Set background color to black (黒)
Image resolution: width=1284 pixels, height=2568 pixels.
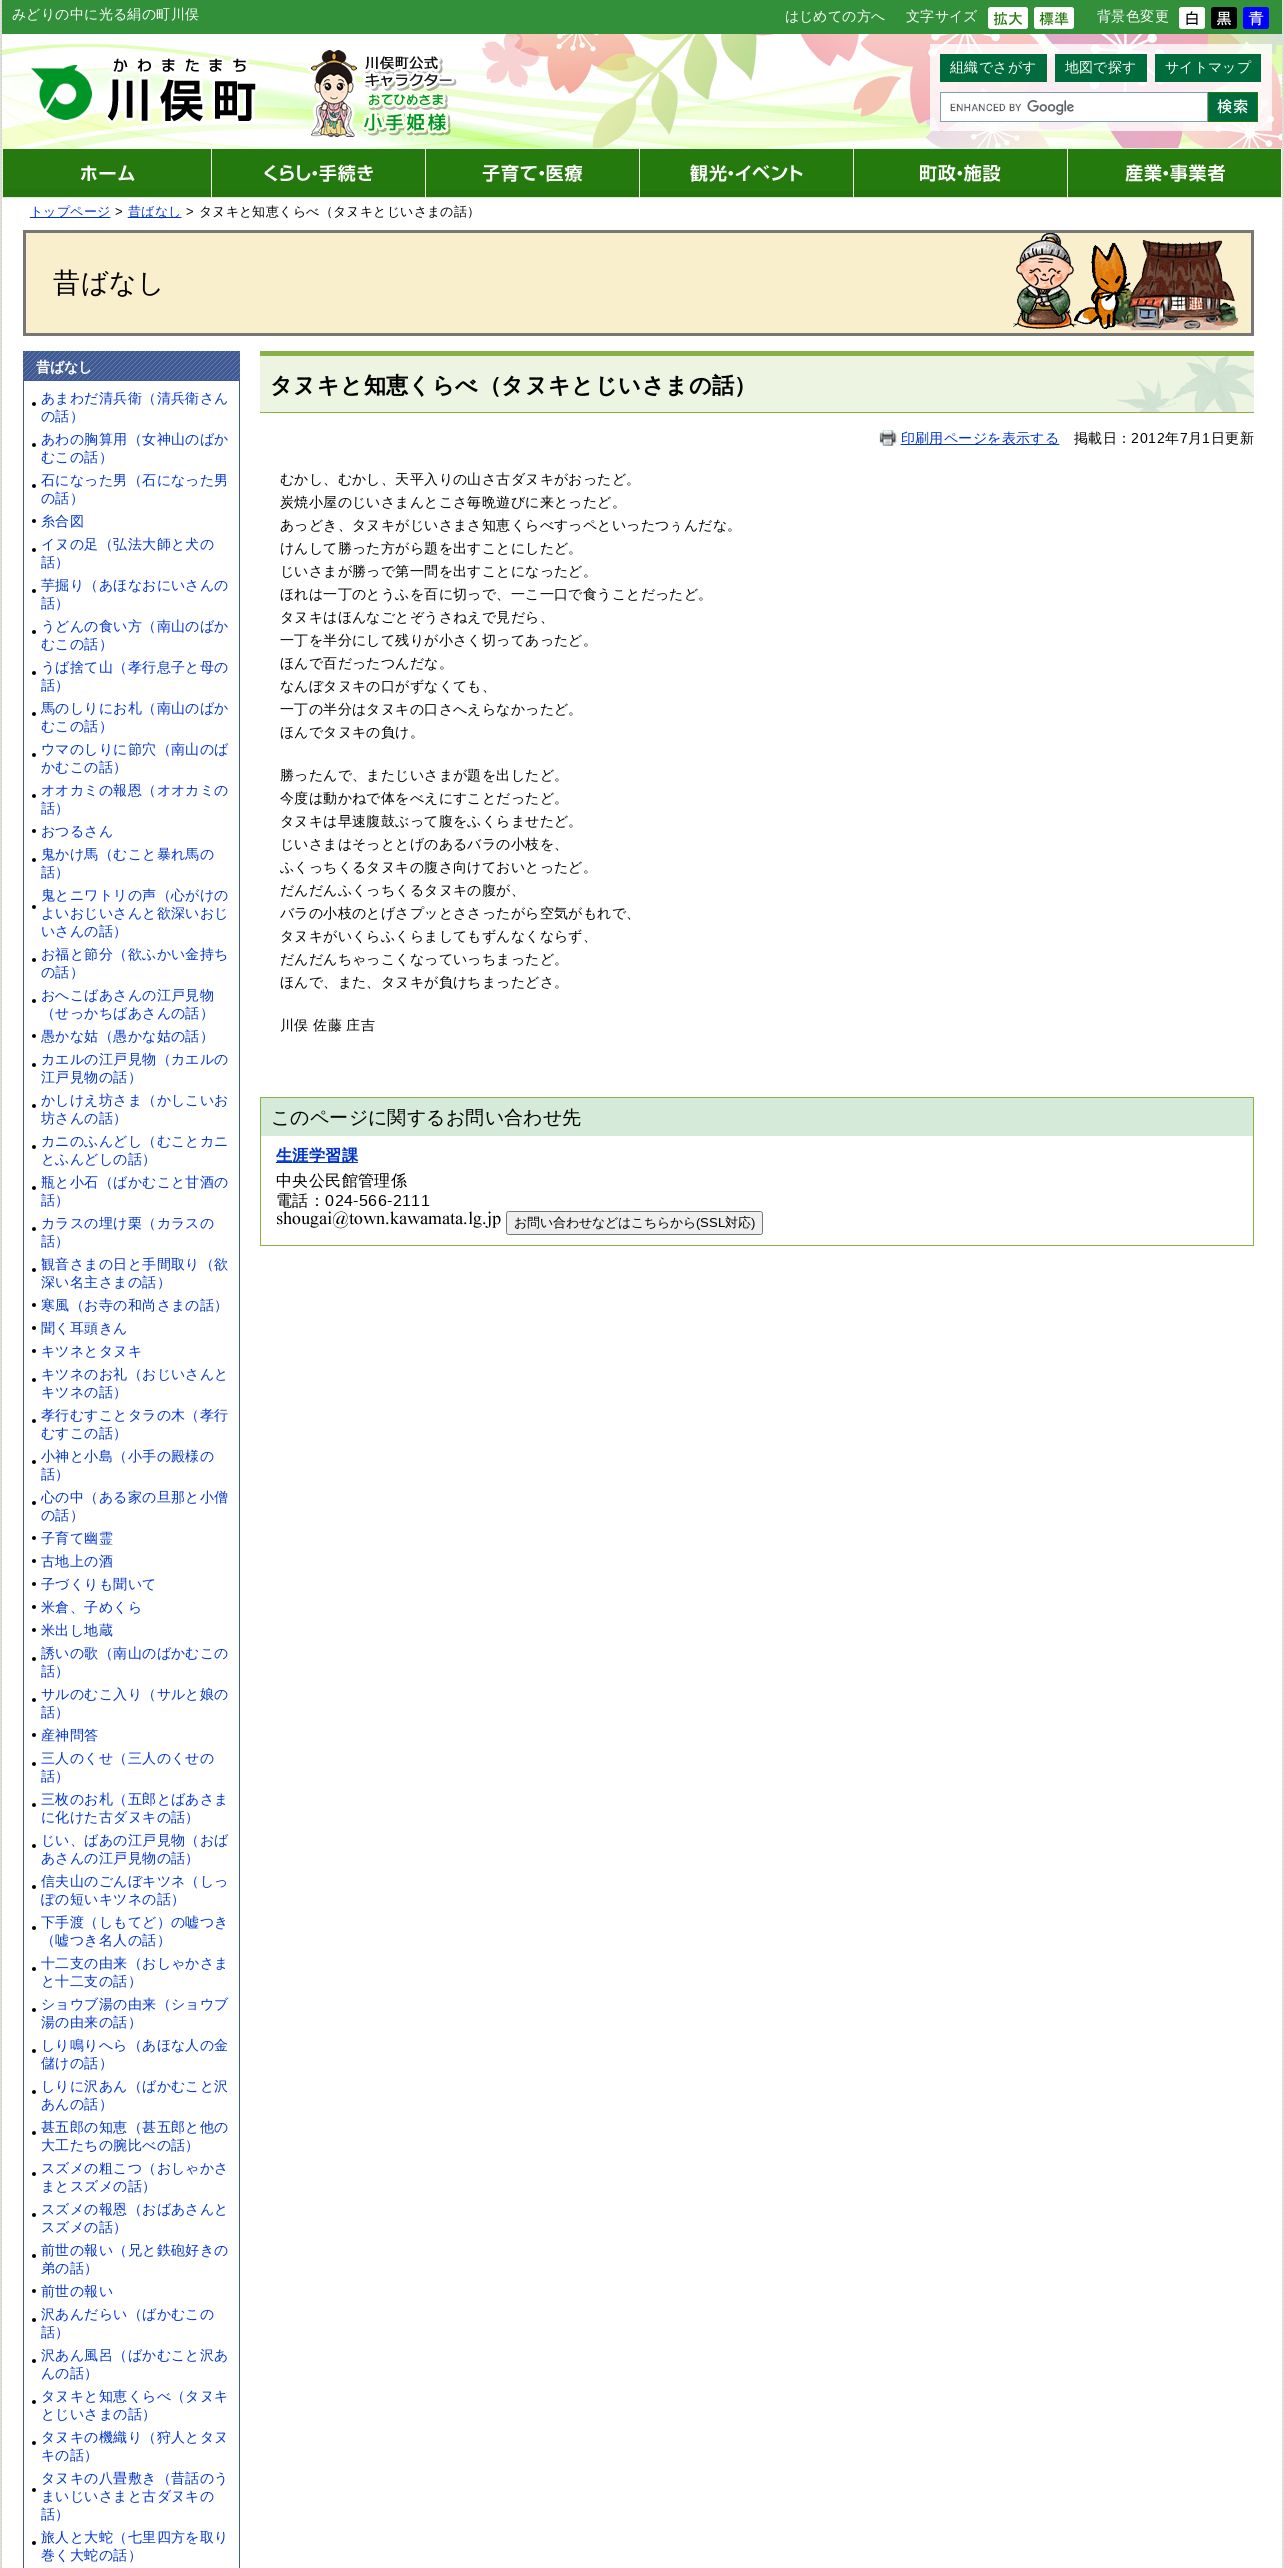pos(1223,18)
